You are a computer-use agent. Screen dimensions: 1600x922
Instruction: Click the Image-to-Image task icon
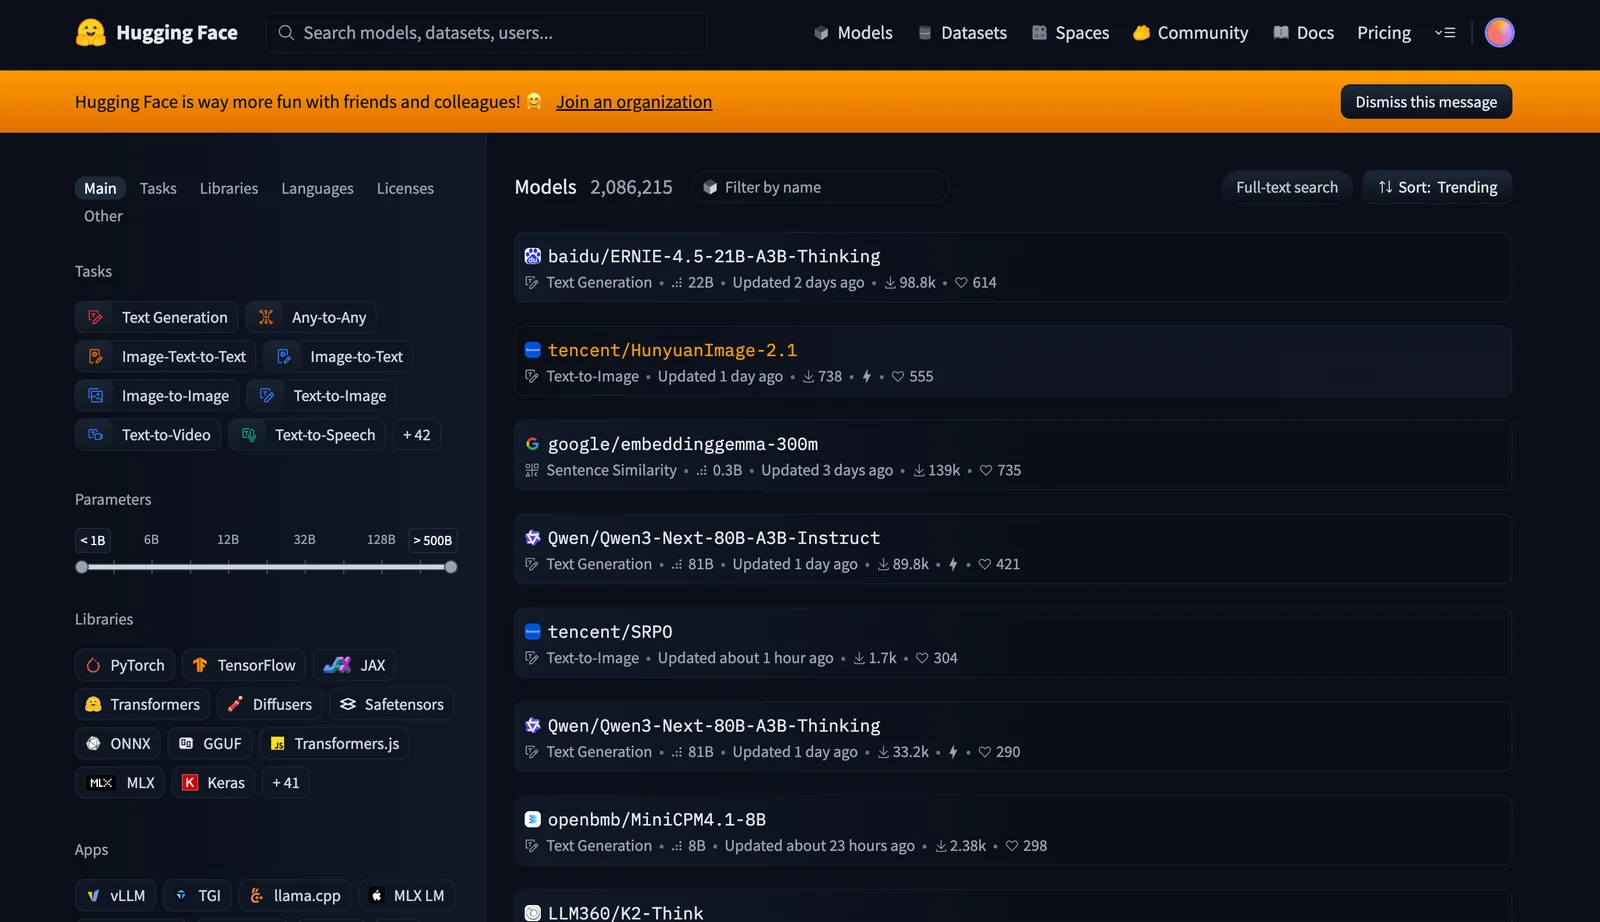pyautogui.click(x=96, y=396)
